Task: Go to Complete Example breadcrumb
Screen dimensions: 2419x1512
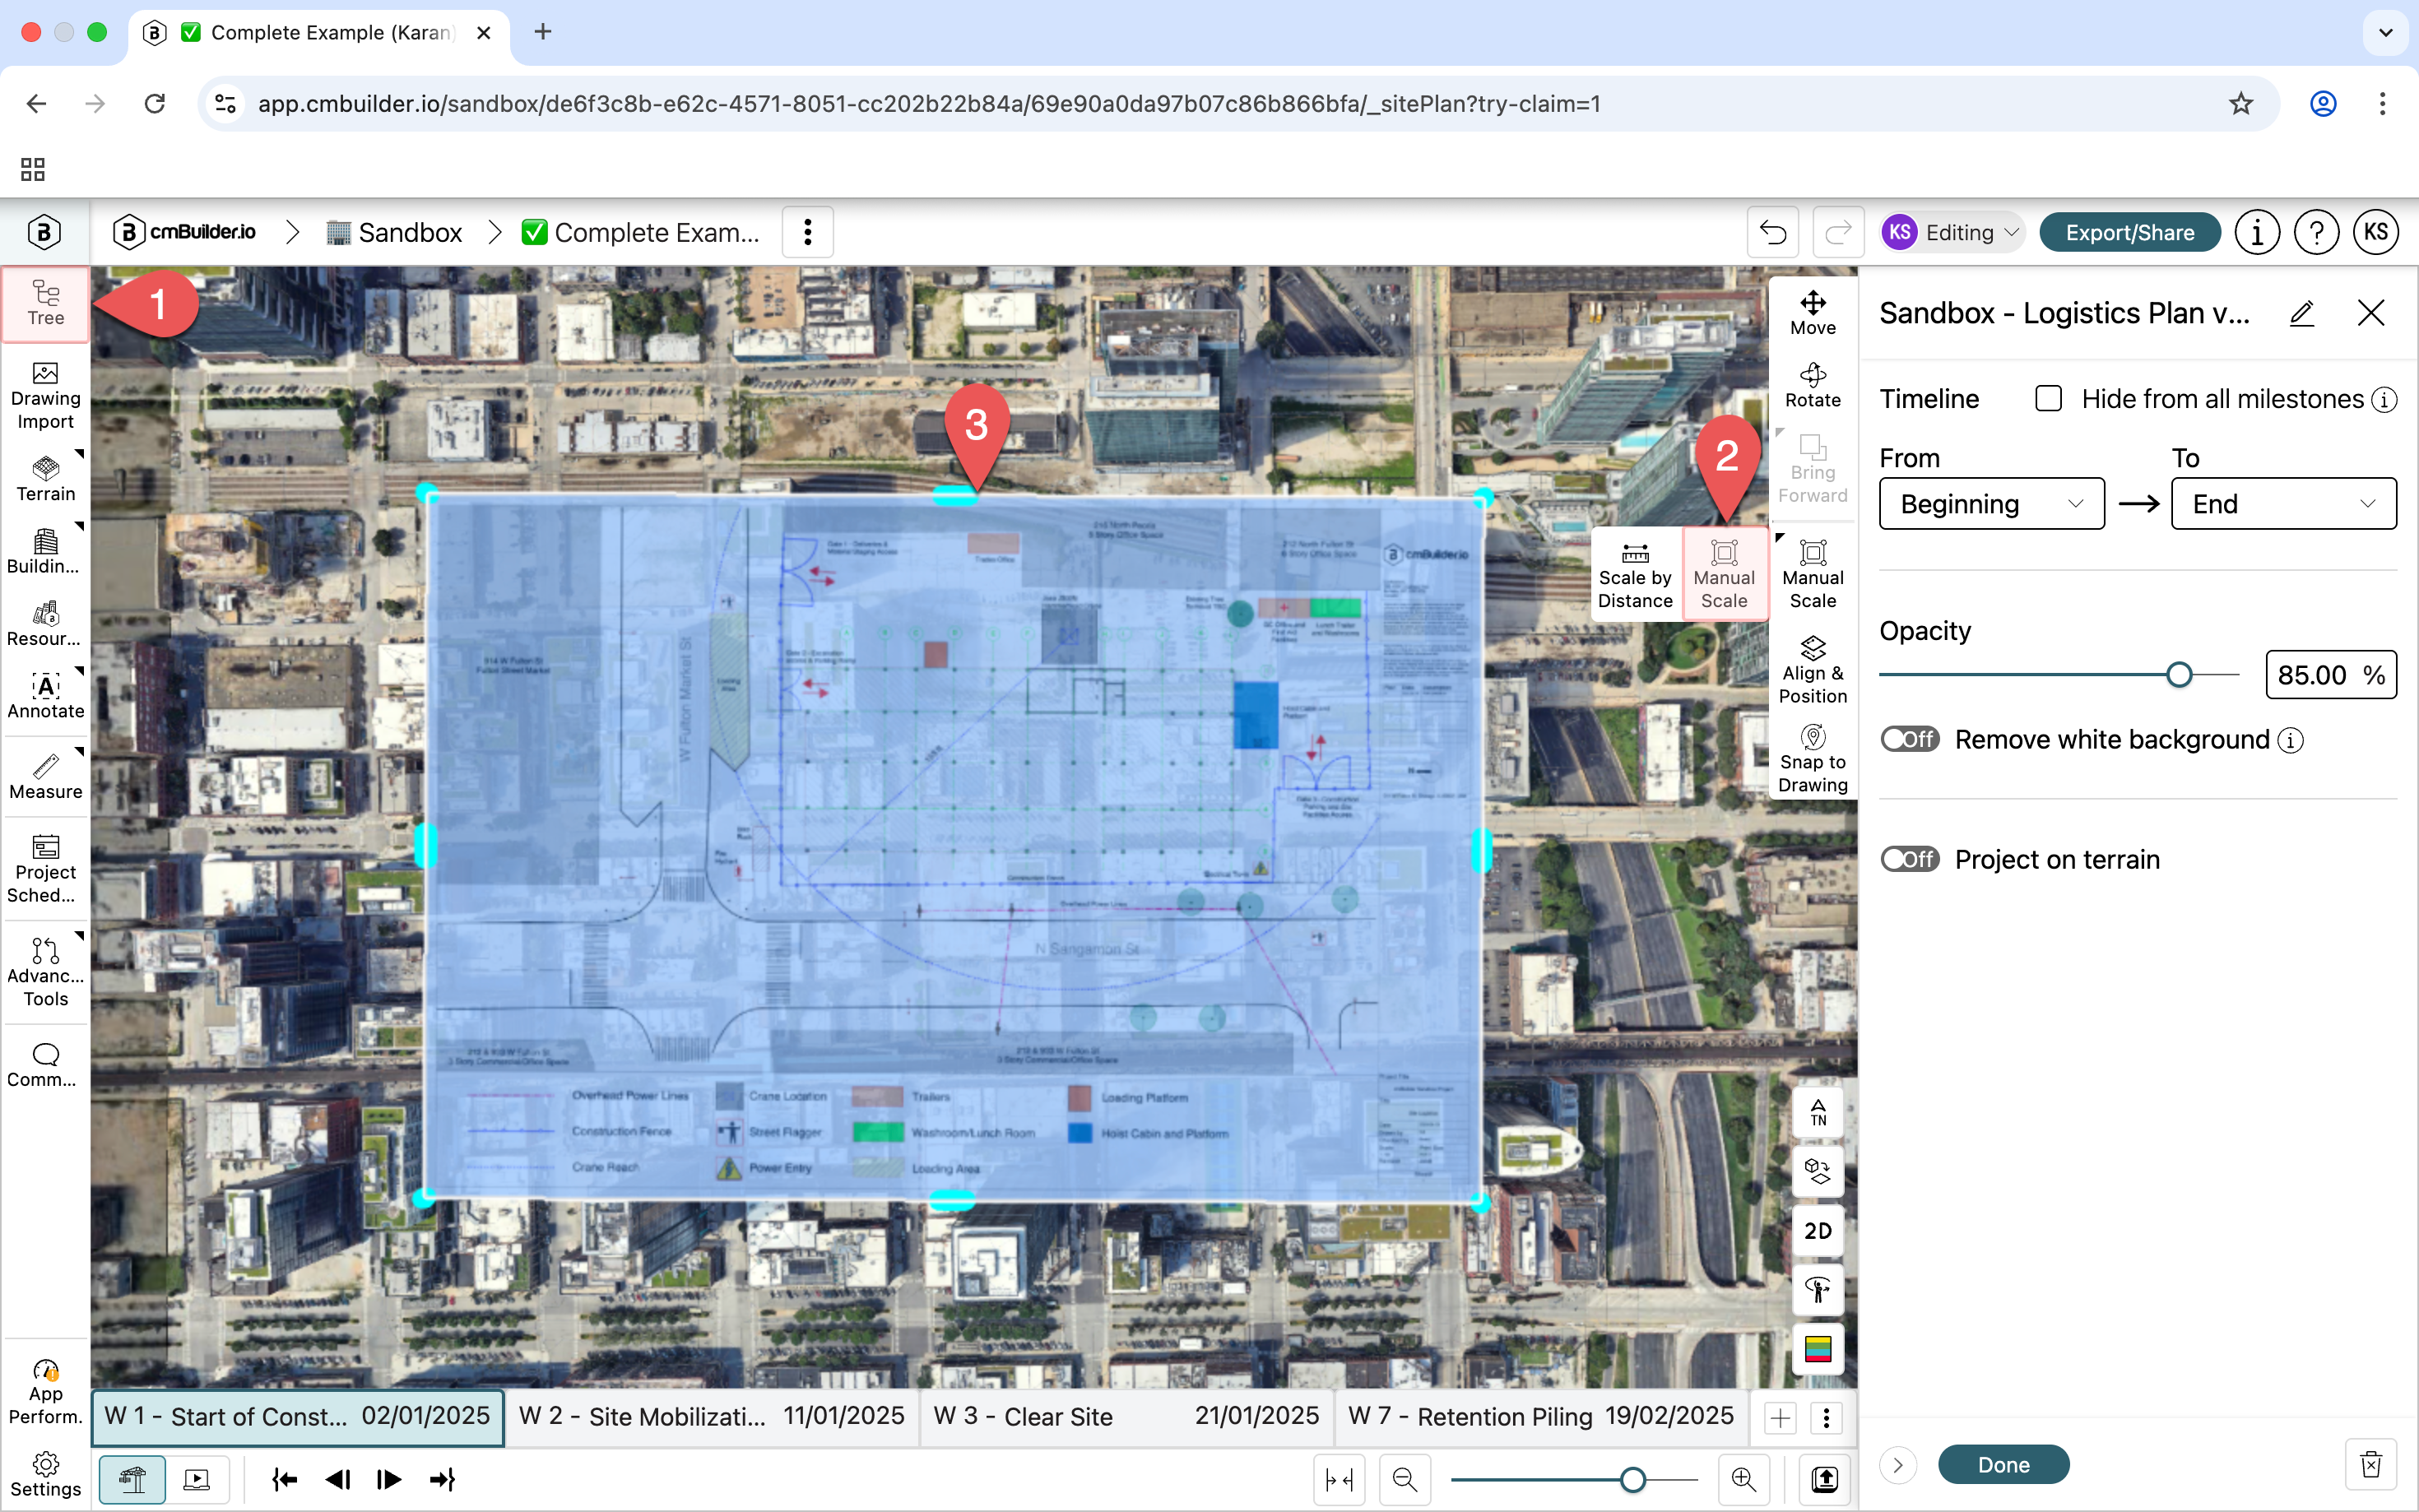Action: tap(640, 232)
